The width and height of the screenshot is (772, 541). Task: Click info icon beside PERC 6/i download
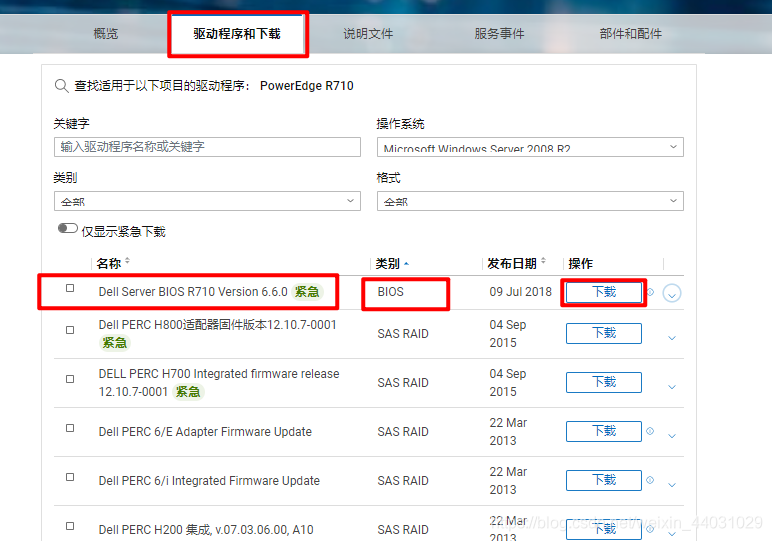click(650, 480)
